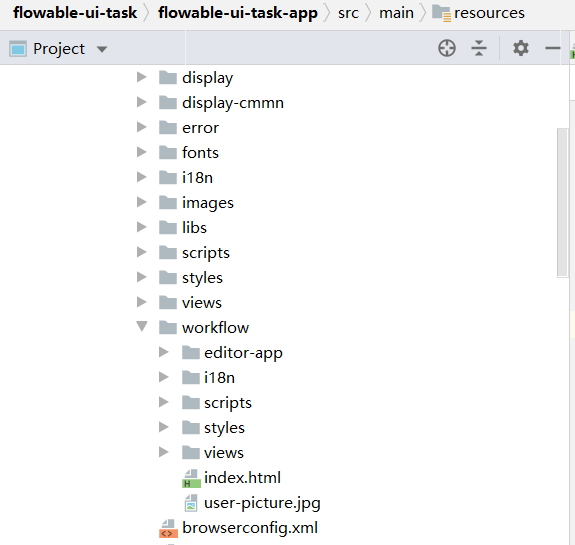The width and height of the screenshot is (575, 545).
Task: Open Project panel settings gear
Action: [521, 48]
